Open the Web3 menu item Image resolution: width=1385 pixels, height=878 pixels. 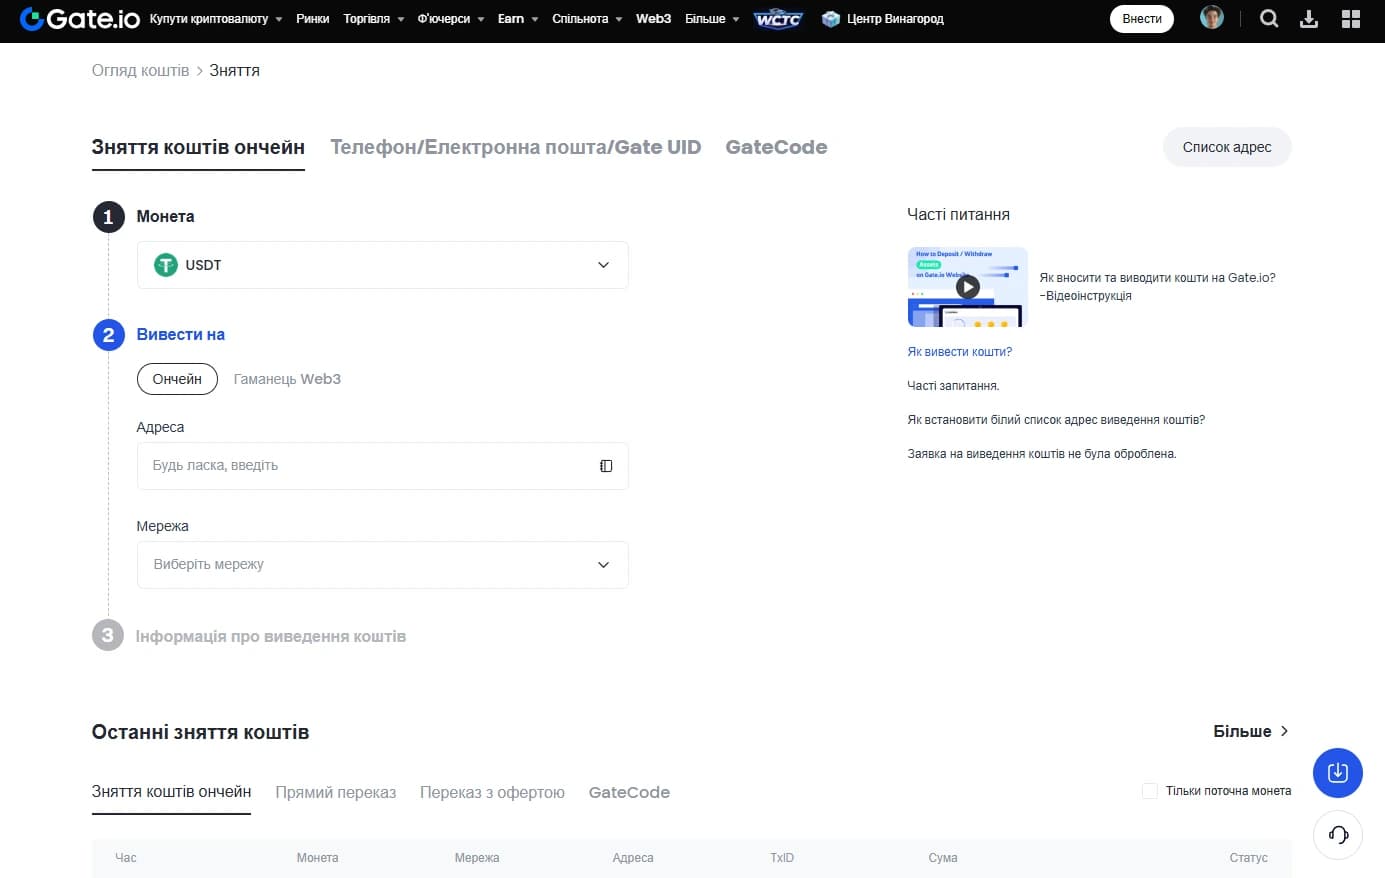click(x=653, y=19)
